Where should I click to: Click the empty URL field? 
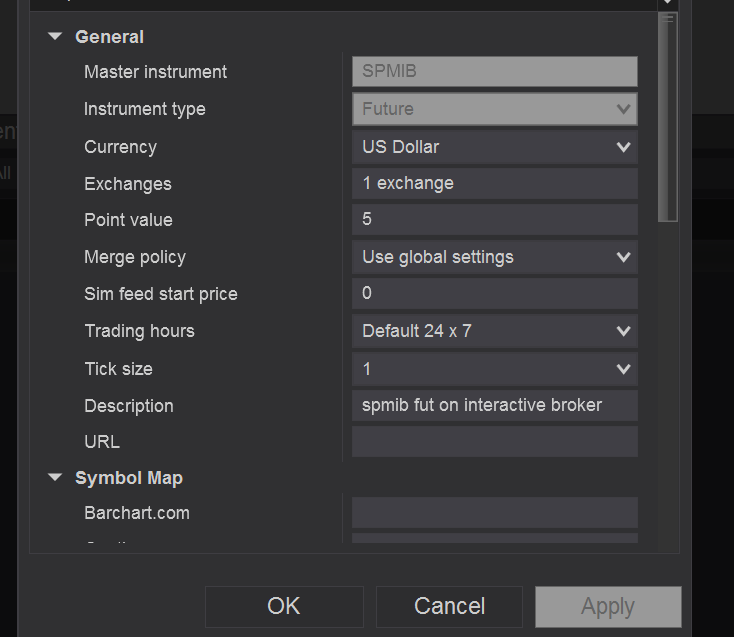494,441
